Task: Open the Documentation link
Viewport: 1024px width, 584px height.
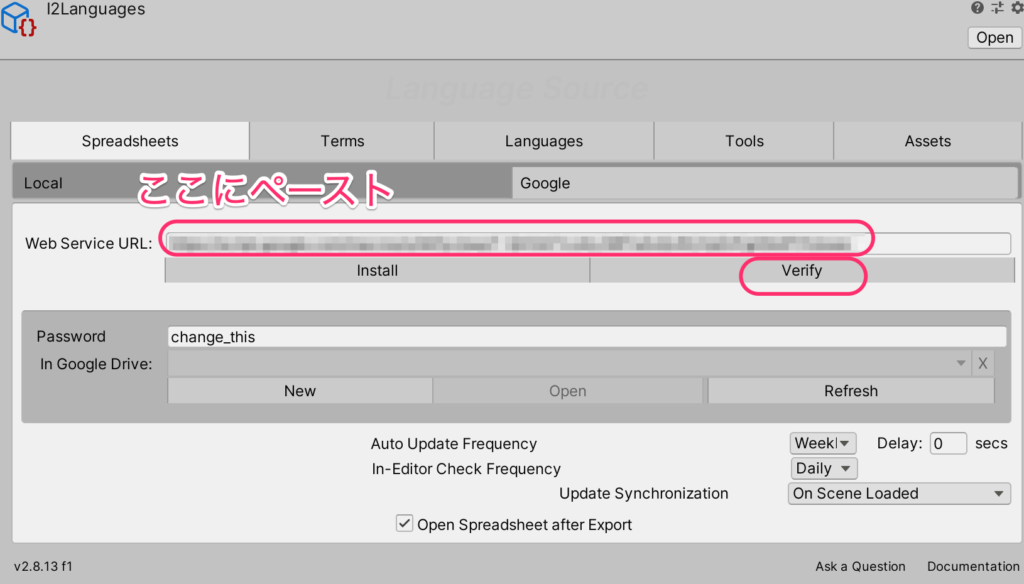Action: 972,566
